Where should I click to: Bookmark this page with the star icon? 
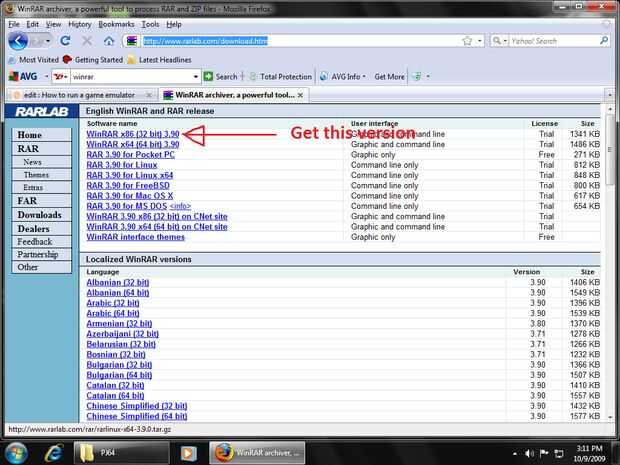point(467,41)
